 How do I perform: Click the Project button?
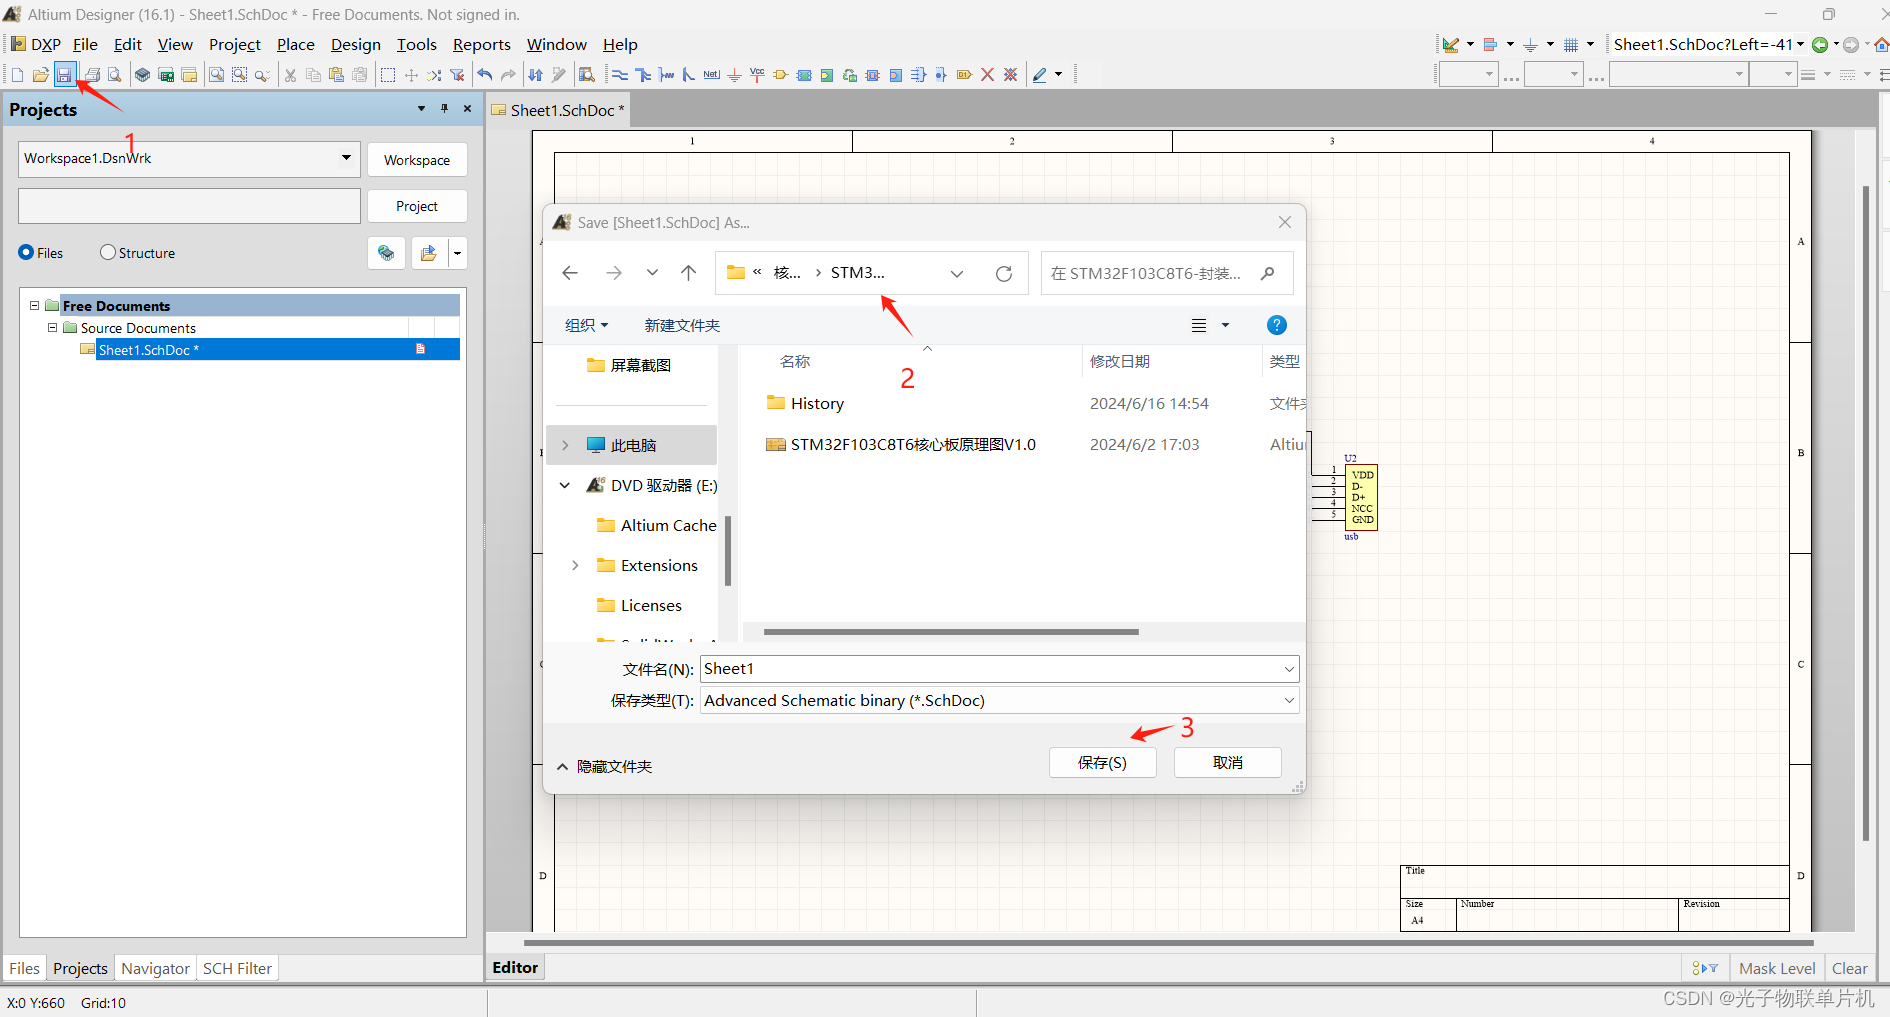[417, 206]
